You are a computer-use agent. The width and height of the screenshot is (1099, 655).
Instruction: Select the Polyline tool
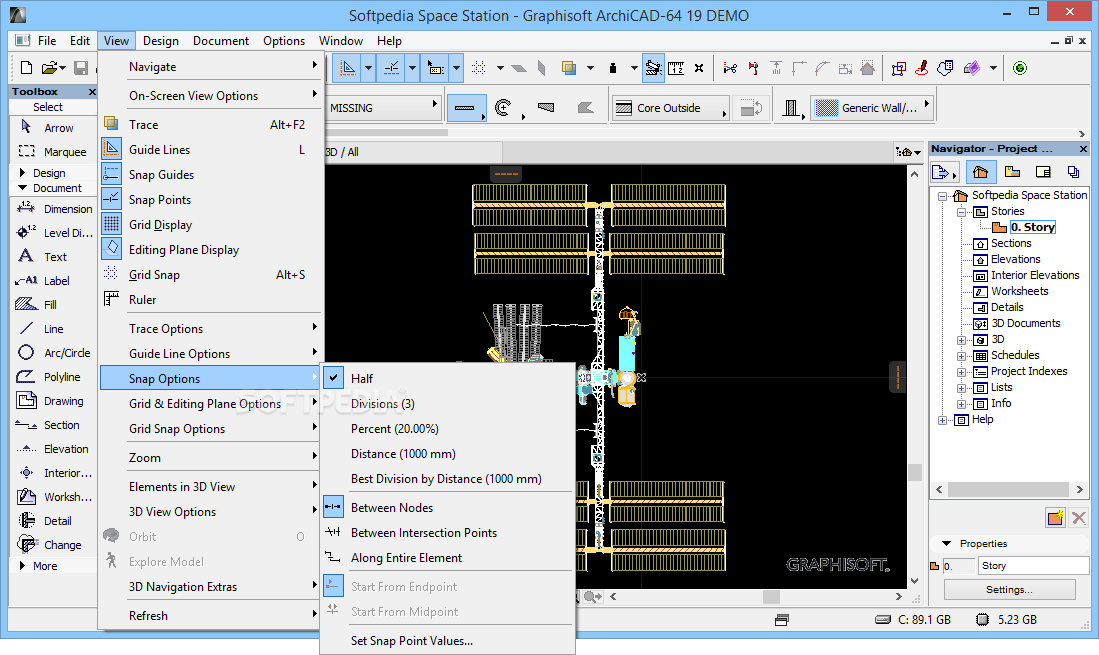coord(53,376)
